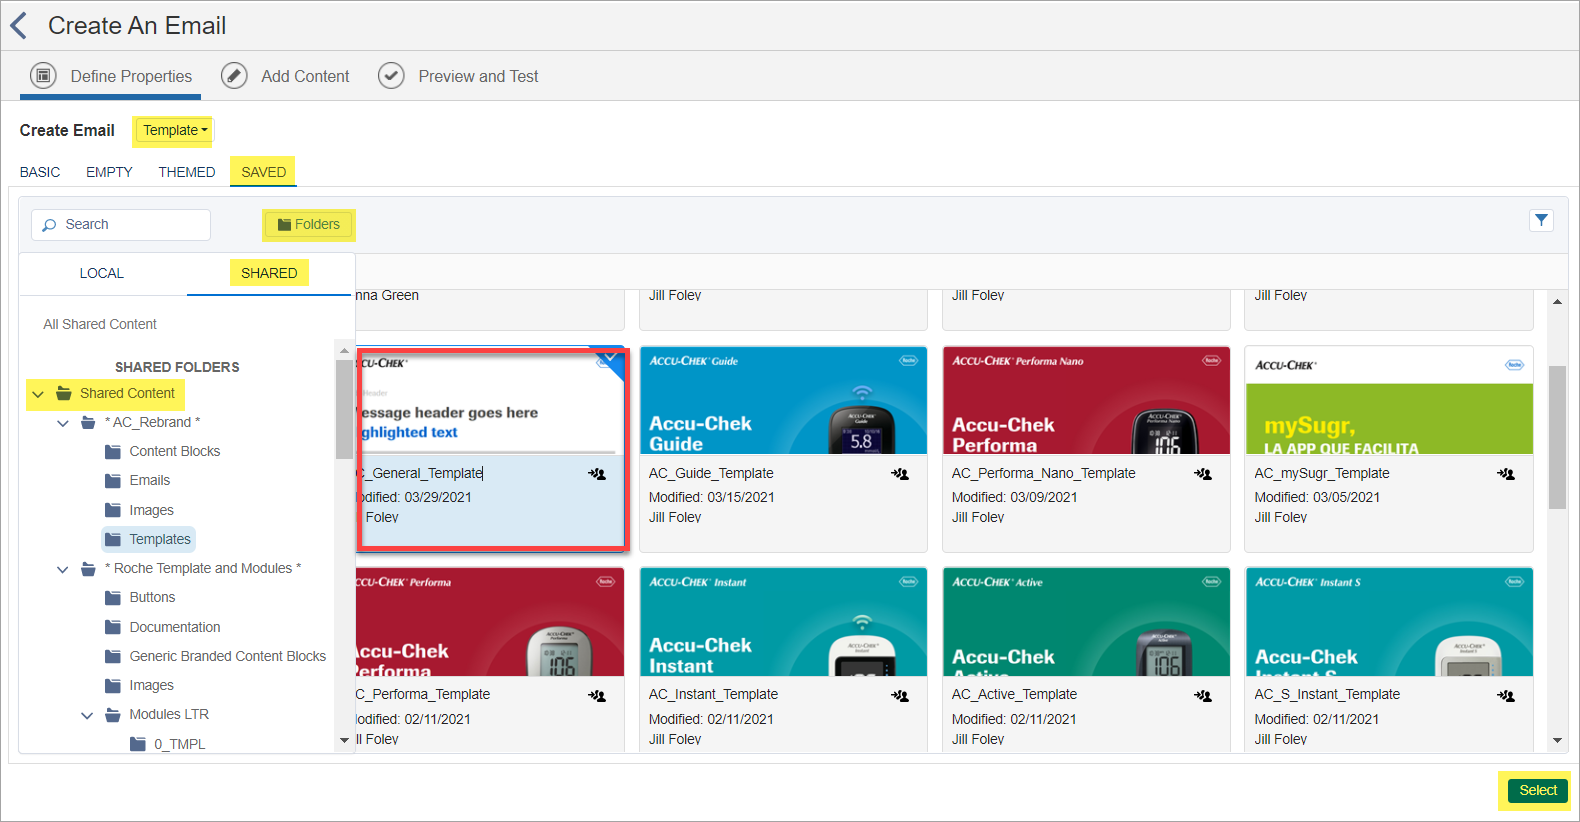This screenshot has height=822, width=1580.
Task: Click the shared icon on AC_Performa_Template
Action: 597,696
